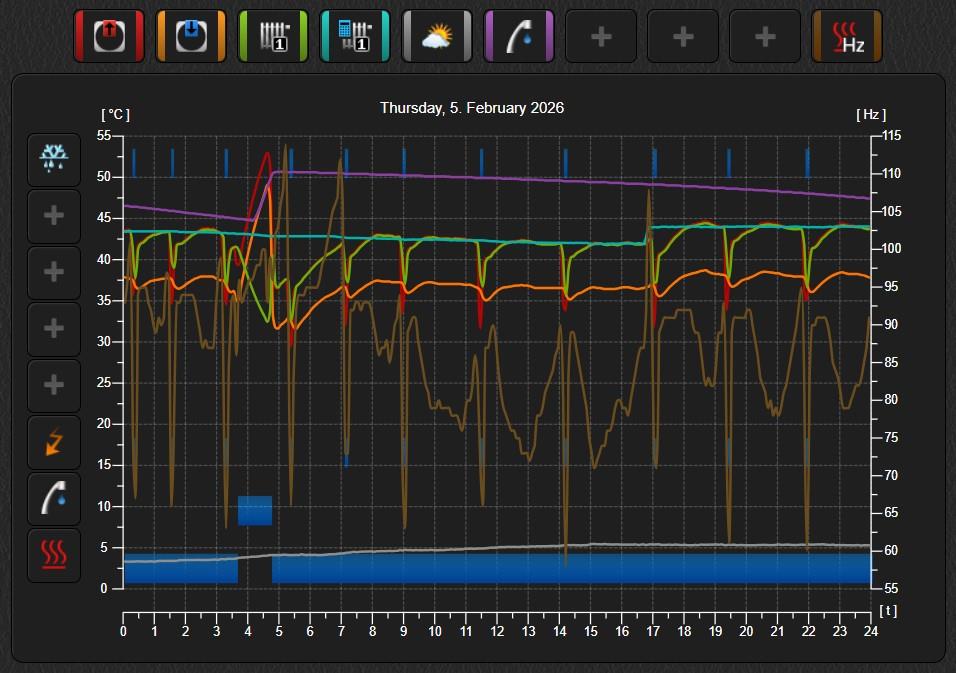Click the hour 12 tick on the time axis
Image resolution: width=956 pixels, height=673 pixels.
click(497, 631)
